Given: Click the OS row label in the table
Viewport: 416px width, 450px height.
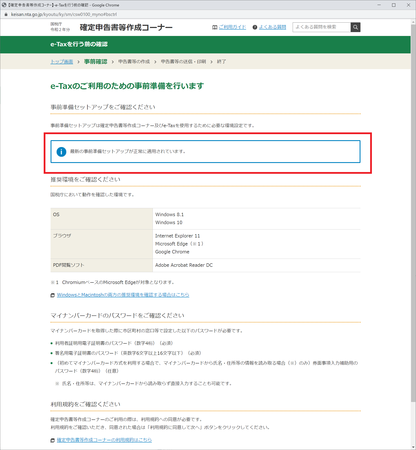Looking at the screenshot, I should click(56, 215).
